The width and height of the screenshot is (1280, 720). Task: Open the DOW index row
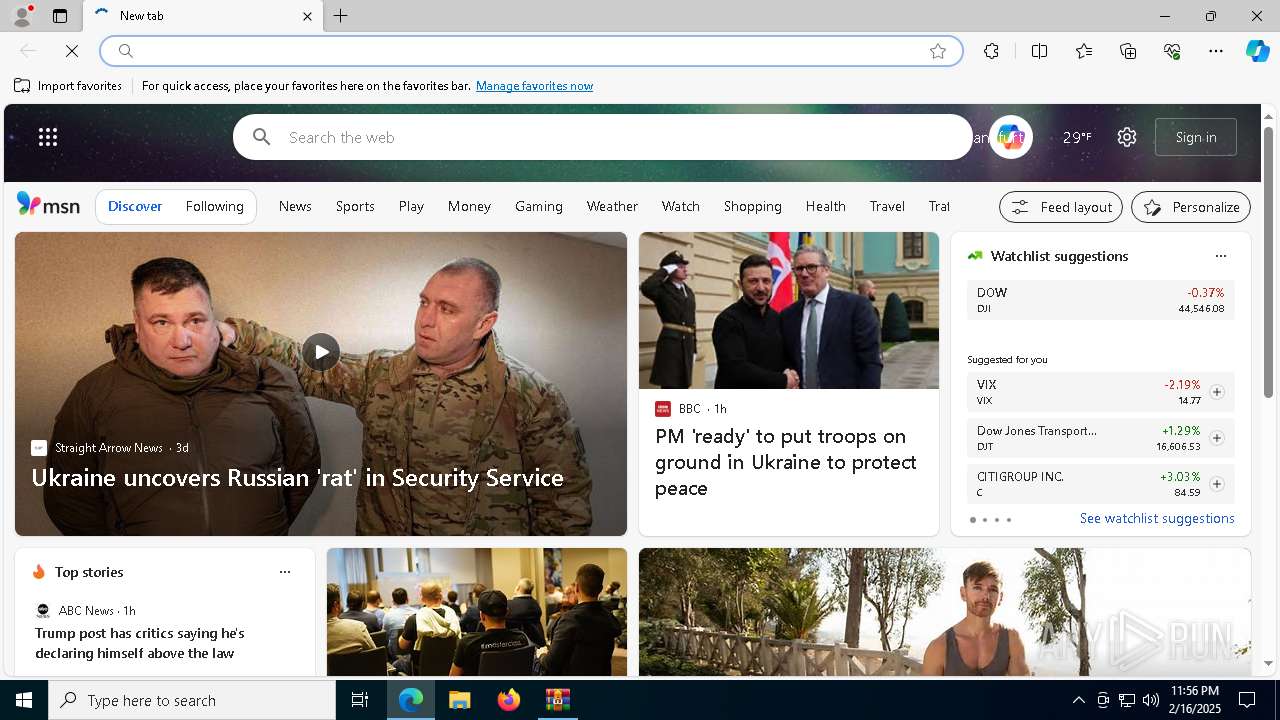click(1100, 300)
